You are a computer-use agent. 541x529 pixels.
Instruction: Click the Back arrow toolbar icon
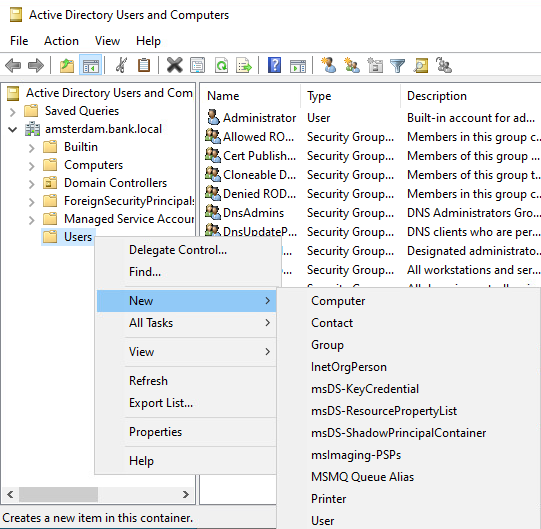(13, 65)
